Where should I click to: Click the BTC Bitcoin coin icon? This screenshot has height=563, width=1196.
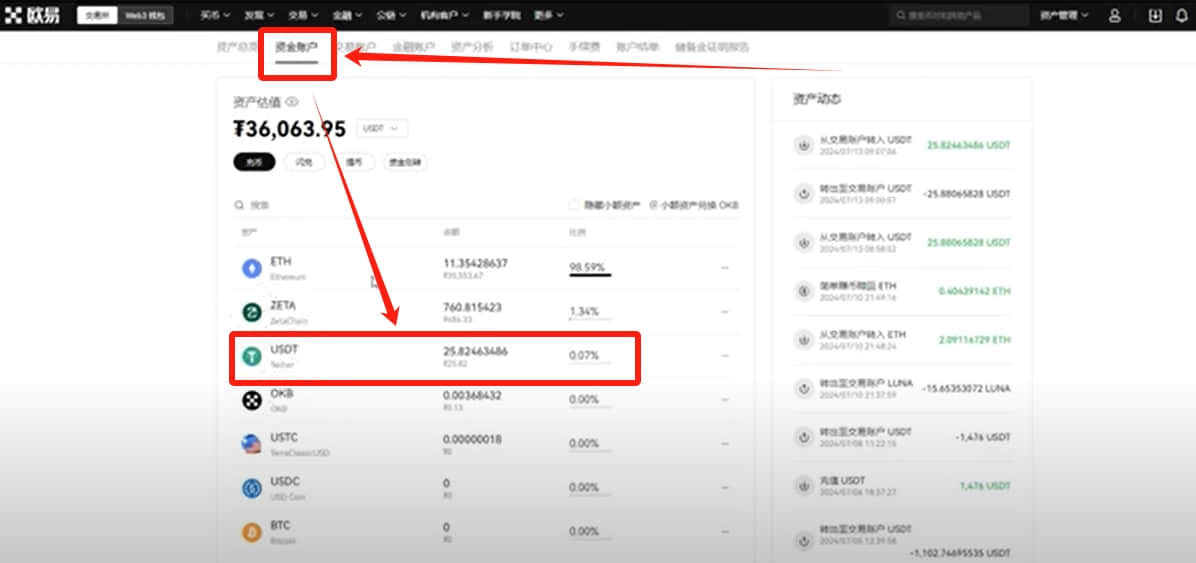[x=252, y=532]
